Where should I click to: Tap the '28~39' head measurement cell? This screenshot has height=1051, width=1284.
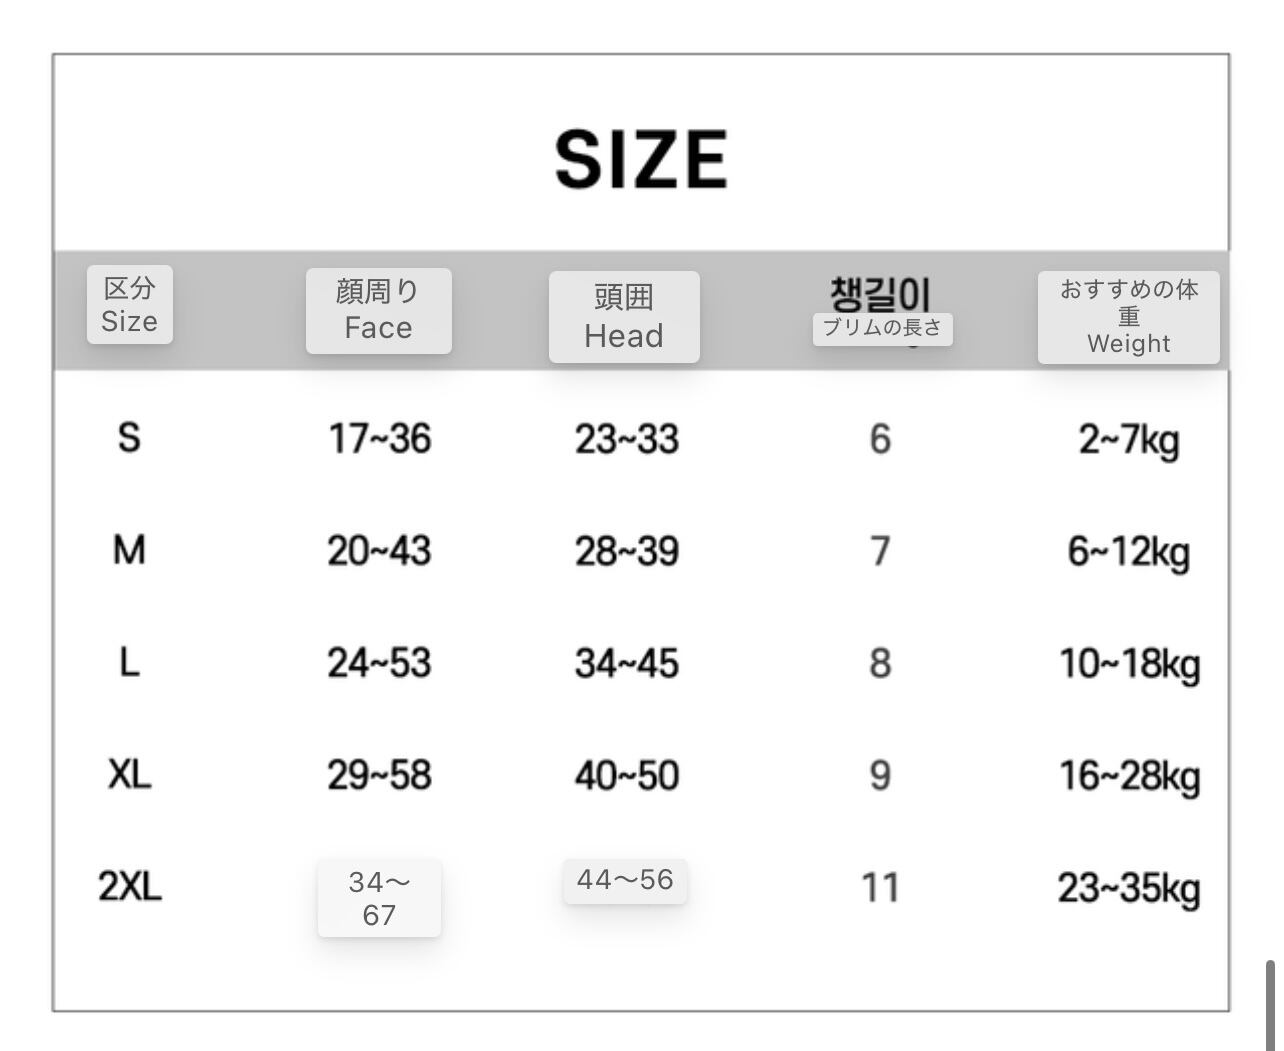click(x=627, y=551)
